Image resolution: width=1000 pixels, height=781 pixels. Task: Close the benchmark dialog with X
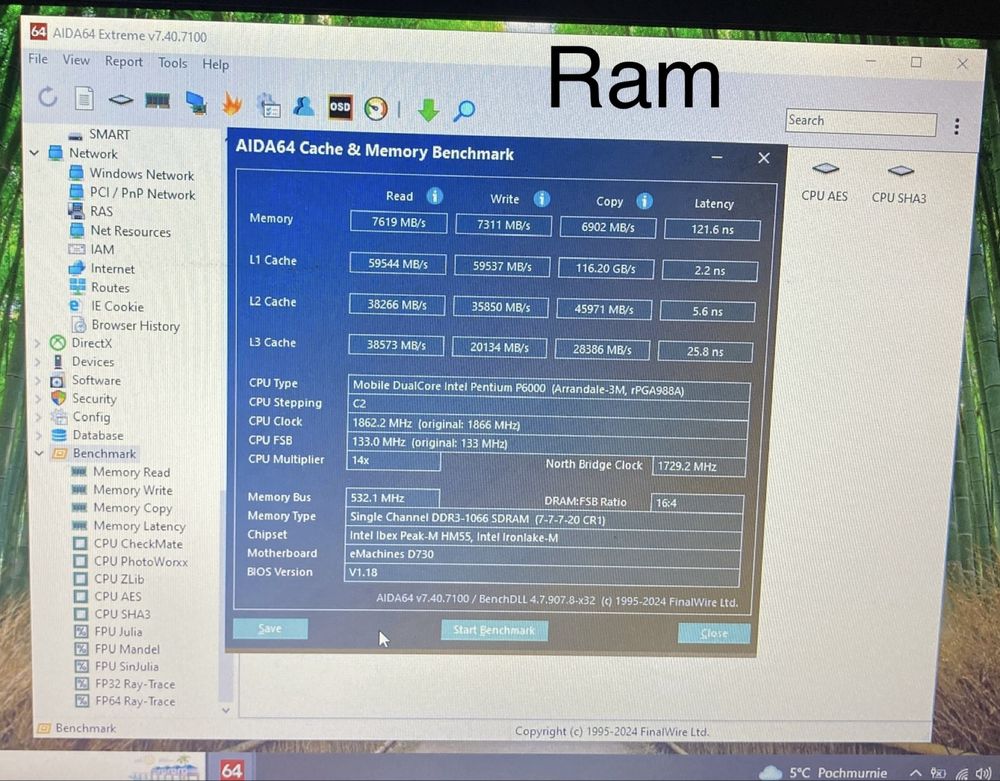point(764,158)
